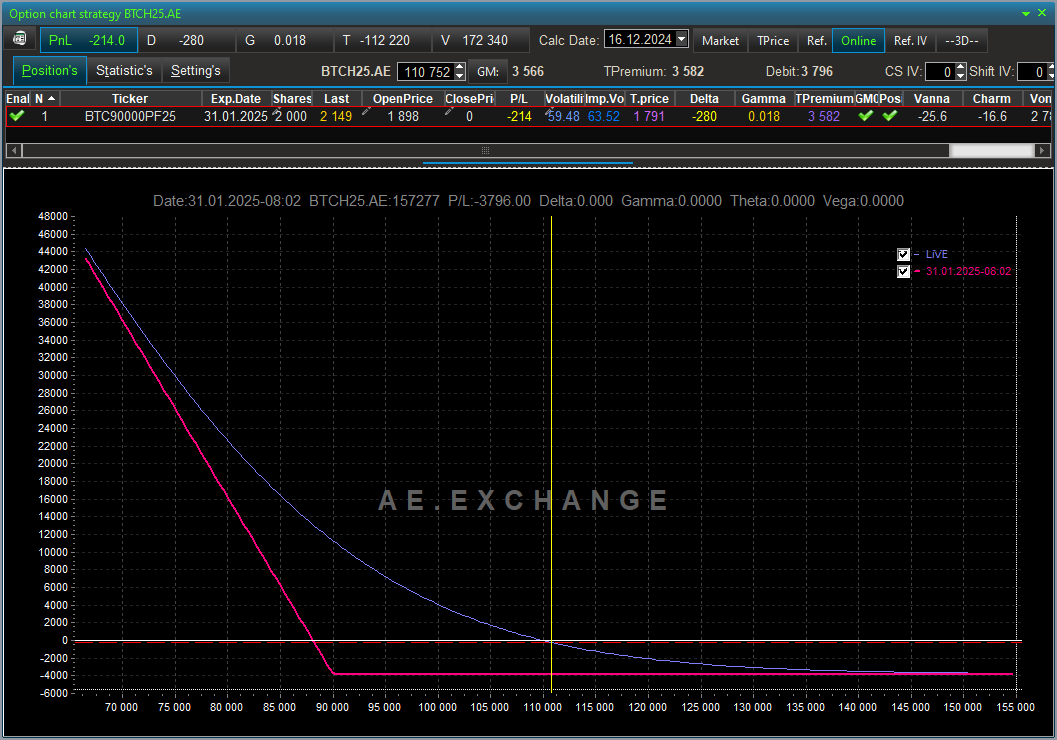Select the T -112 220 theta indicator
The height and width of the screenshot is (740, 1057).
coord(382,40)
